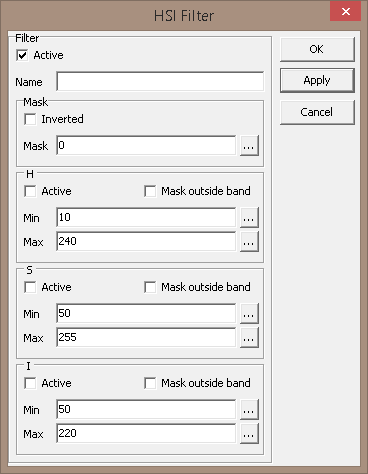Enable Active checkbox in S group
Screen dimensions: 368x474
(30, 287)
